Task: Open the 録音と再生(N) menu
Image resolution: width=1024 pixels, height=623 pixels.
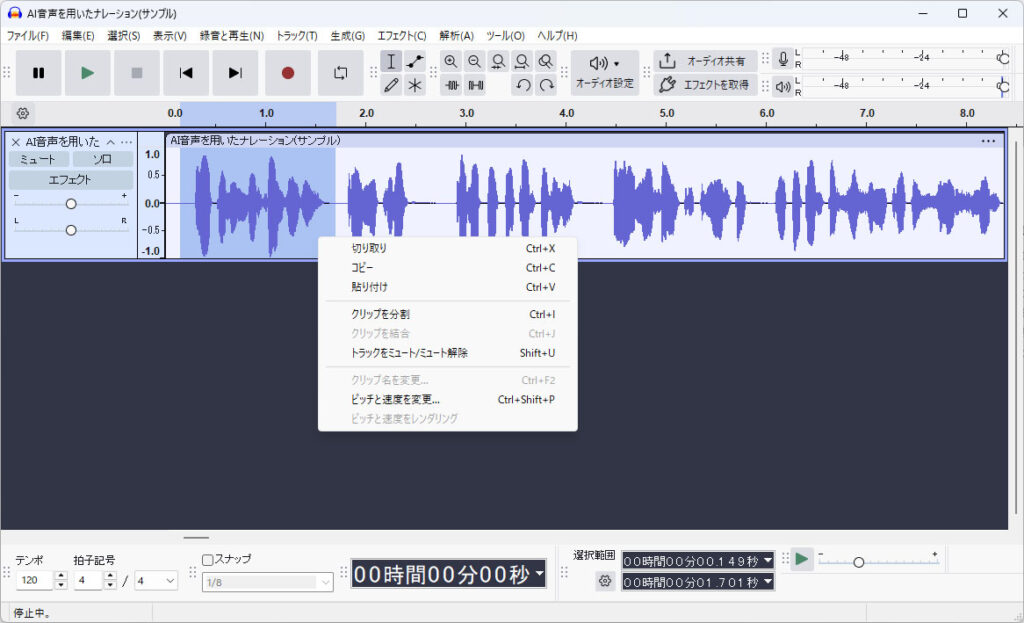Action: tap(232, 36)
